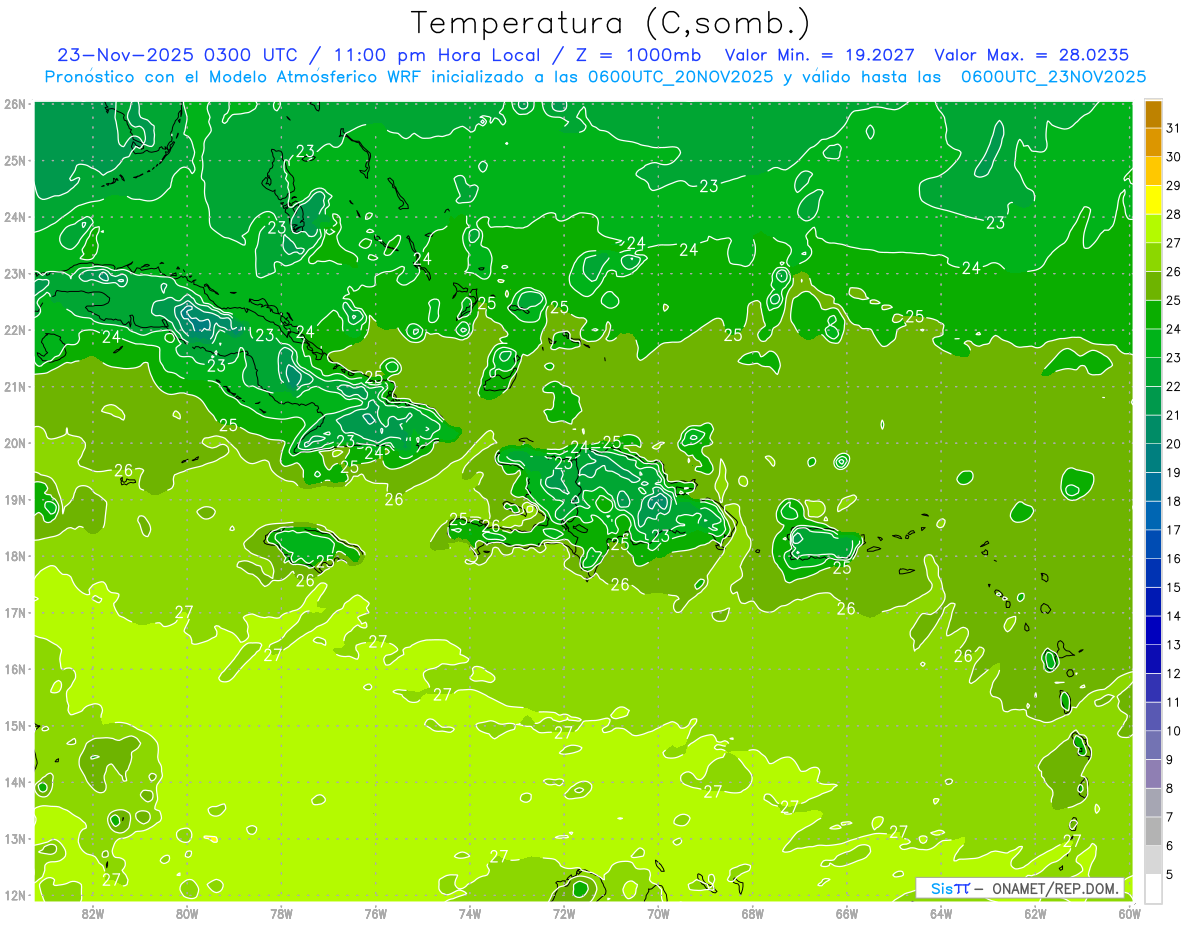Click the longitude label "66W"
The image size is (1200, 927).
pos(846,913)
